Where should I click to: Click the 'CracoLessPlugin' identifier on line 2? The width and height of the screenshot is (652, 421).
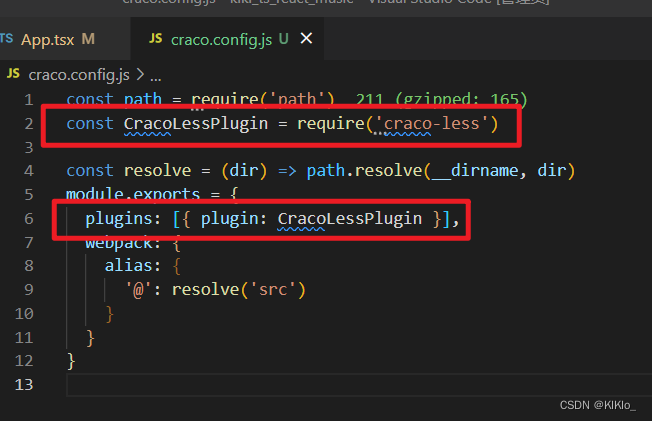(x=196, y=124)
